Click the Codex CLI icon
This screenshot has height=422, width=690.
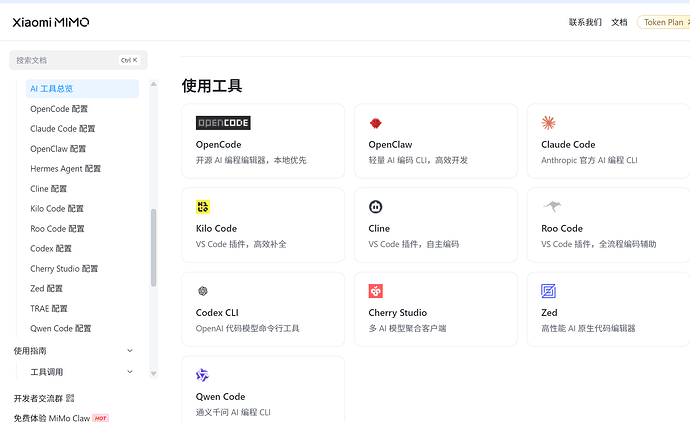(203, 291)
